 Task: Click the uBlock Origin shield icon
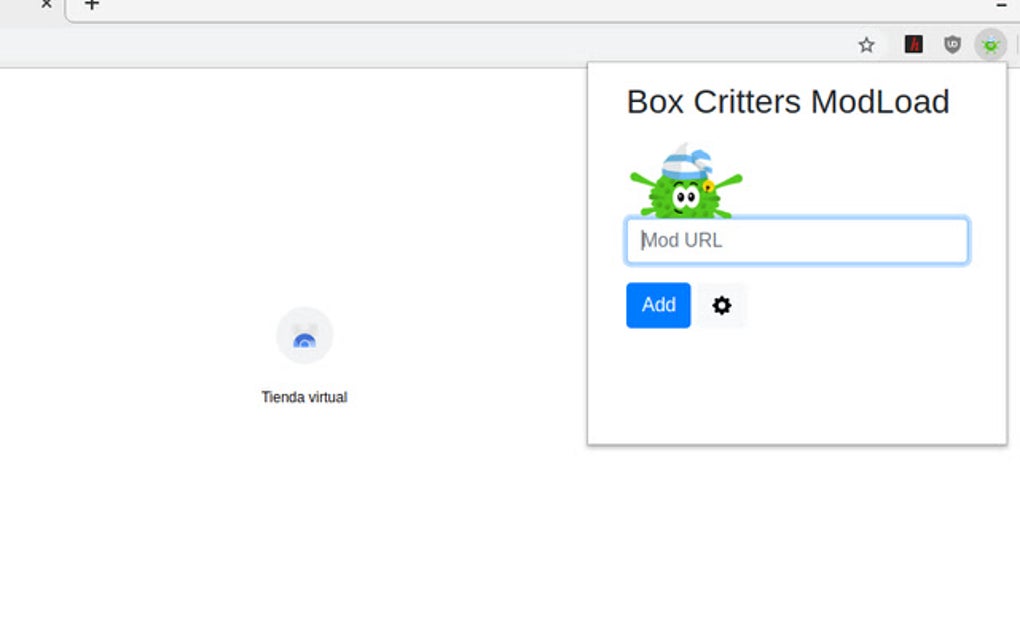[951, 44]
